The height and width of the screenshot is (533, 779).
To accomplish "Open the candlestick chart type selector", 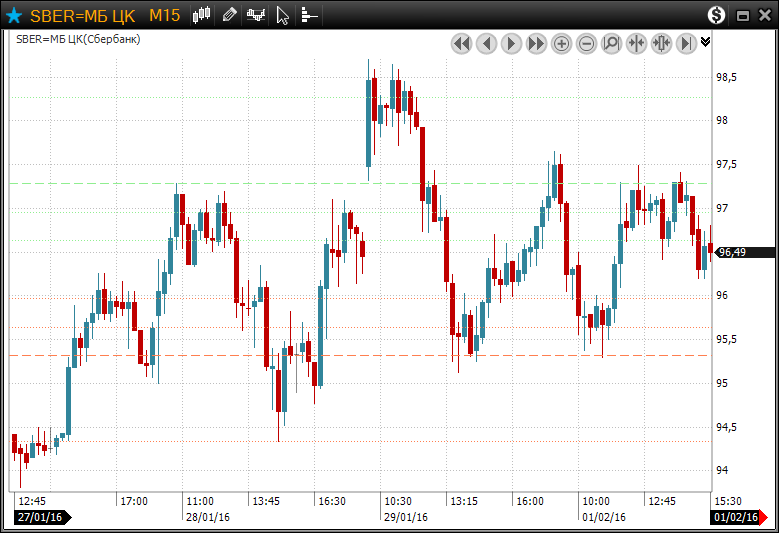I will (202, 15).
